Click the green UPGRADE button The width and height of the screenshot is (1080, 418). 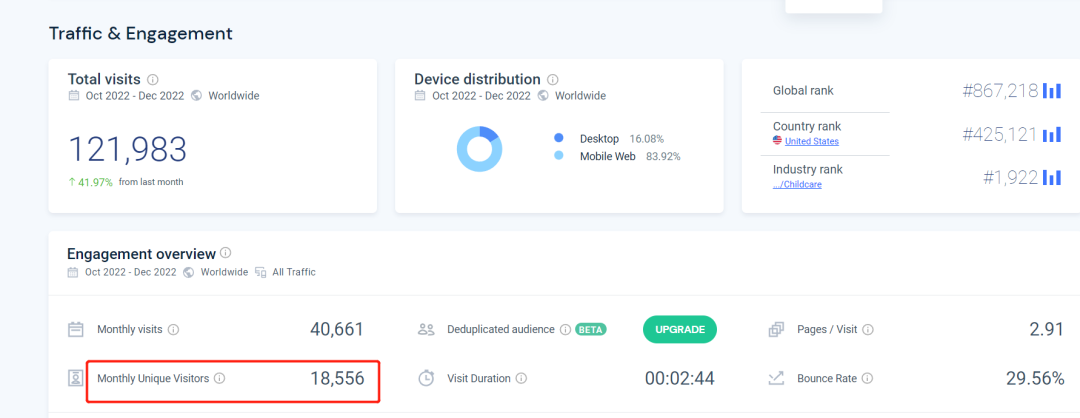(x=680, y=330)
